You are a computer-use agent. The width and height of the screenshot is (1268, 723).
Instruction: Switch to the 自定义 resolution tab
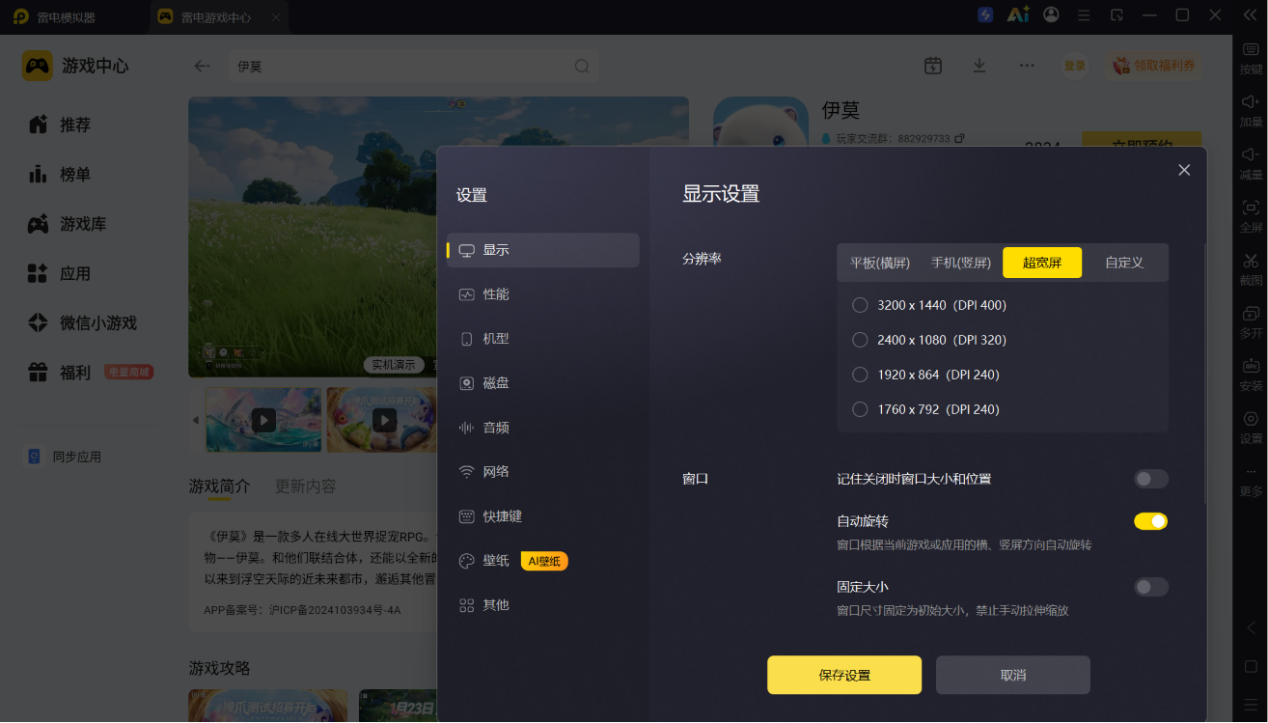[x=1124, y=263]
